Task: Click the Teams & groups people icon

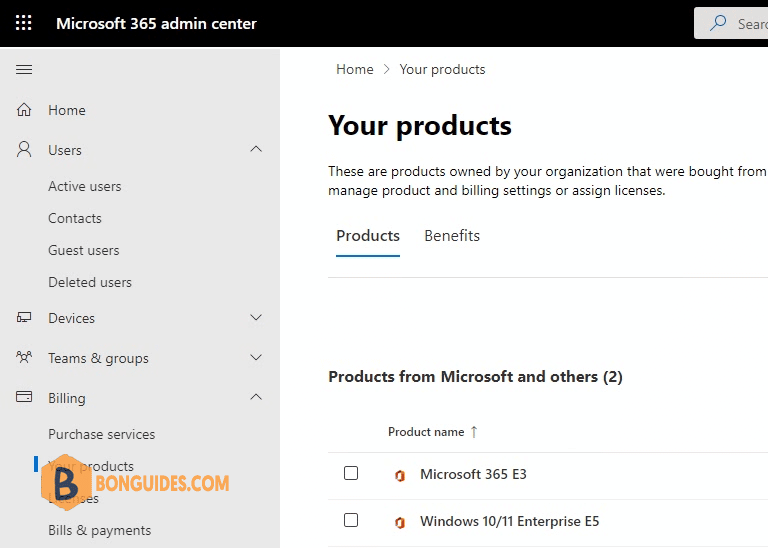Action: pyautogui.click(x=24, y=357)
